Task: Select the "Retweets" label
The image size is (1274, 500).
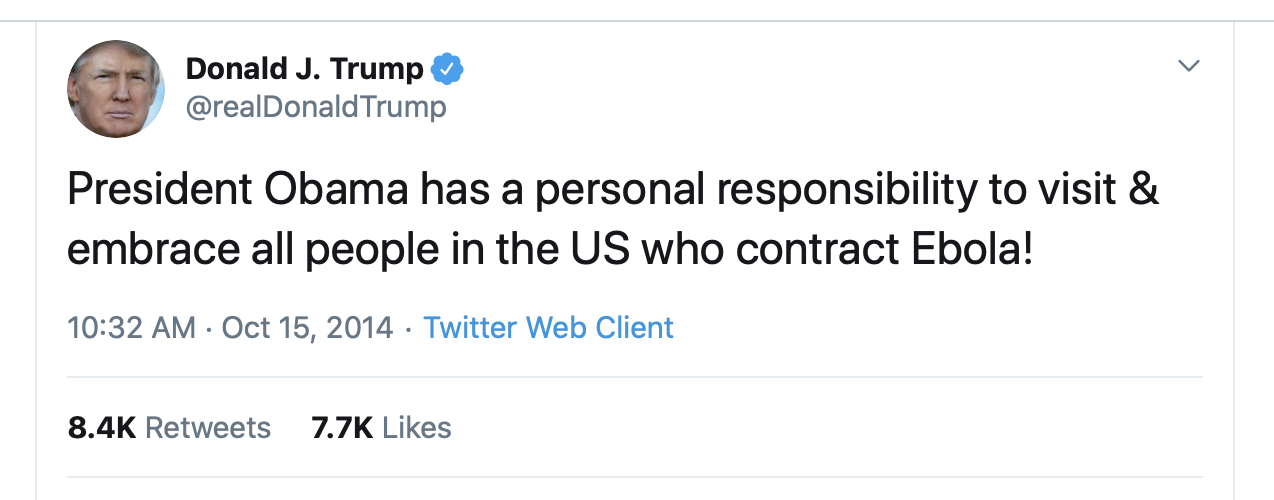Action: (208, 428)
